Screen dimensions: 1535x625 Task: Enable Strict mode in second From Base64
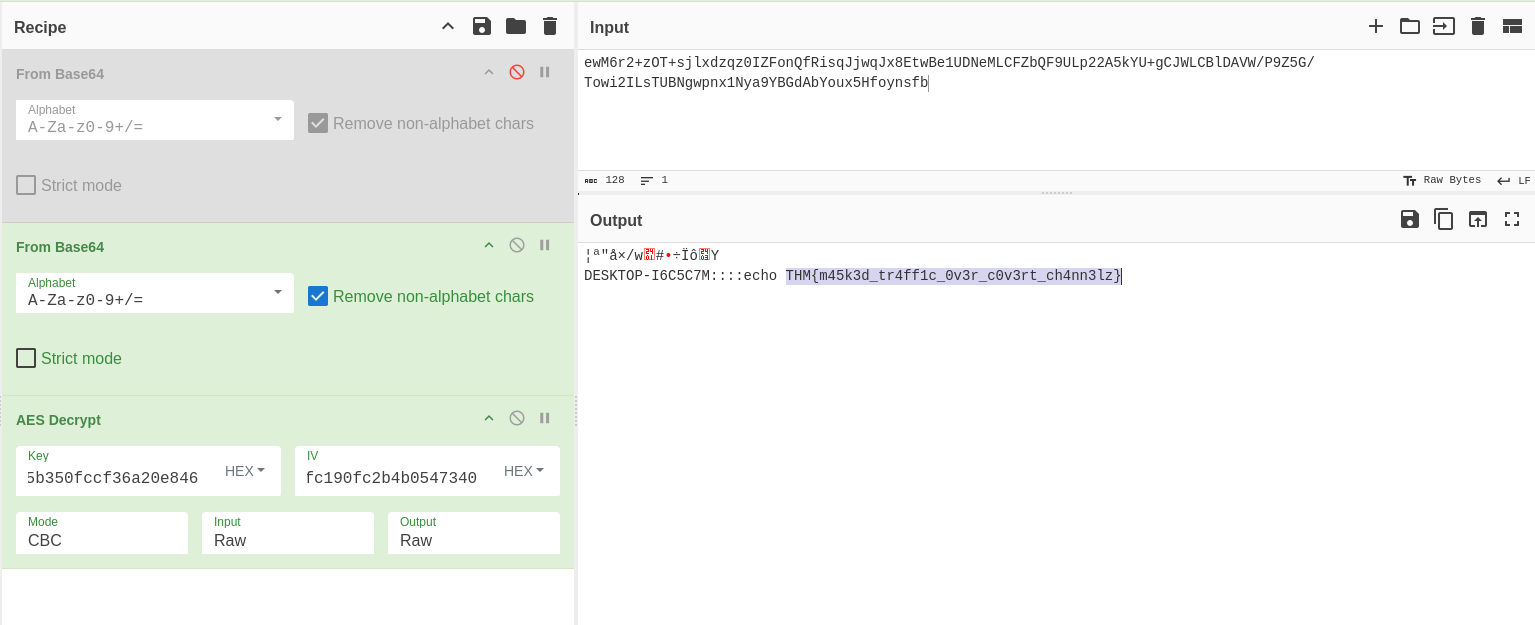coord(26,358)
